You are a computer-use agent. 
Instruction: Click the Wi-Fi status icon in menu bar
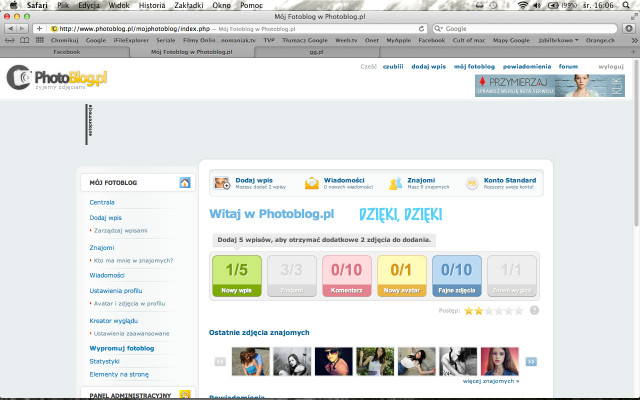point(522,5)
